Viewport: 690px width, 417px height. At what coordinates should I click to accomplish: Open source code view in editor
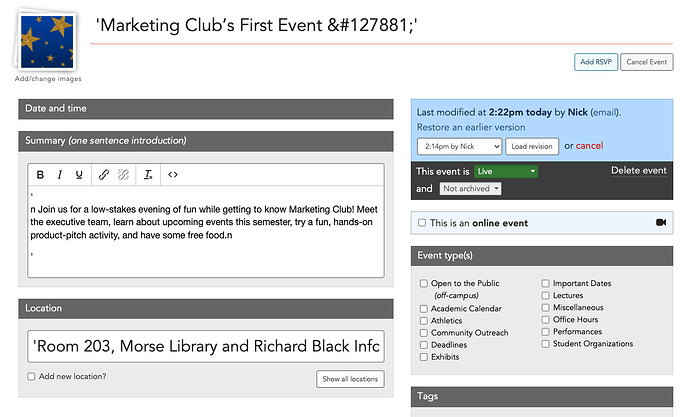(173, 175)
